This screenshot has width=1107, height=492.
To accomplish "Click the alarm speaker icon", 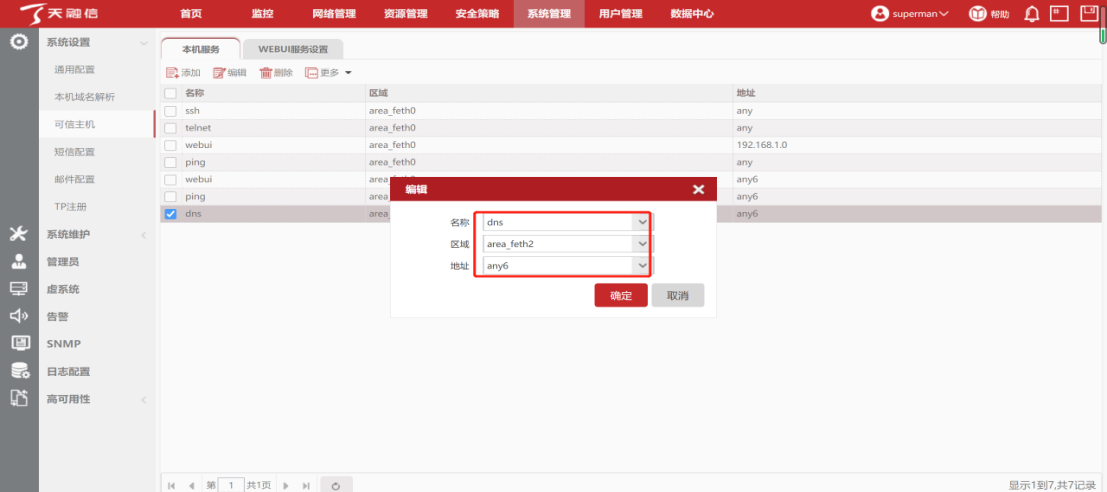I will point(19,316).
